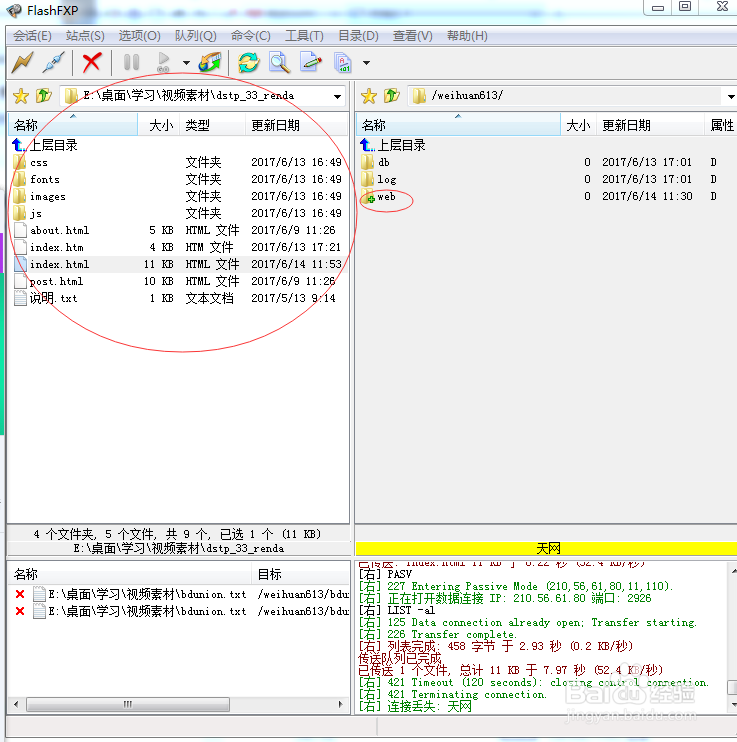Open the 目录(D) menu

pyautogui.click(x=358, y=36)
